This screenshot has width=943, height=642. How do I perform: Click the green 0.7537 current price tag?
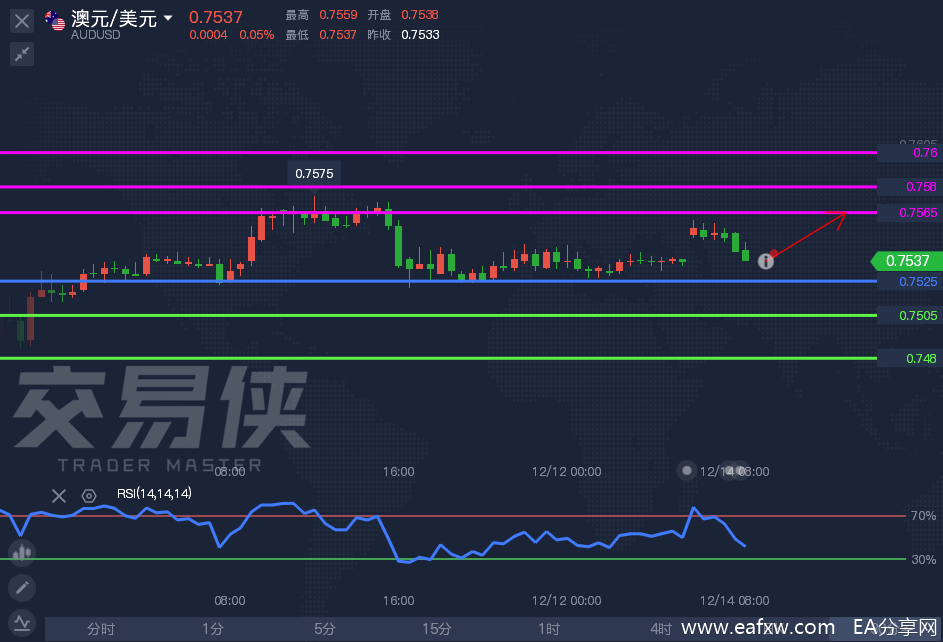[906, 261]
